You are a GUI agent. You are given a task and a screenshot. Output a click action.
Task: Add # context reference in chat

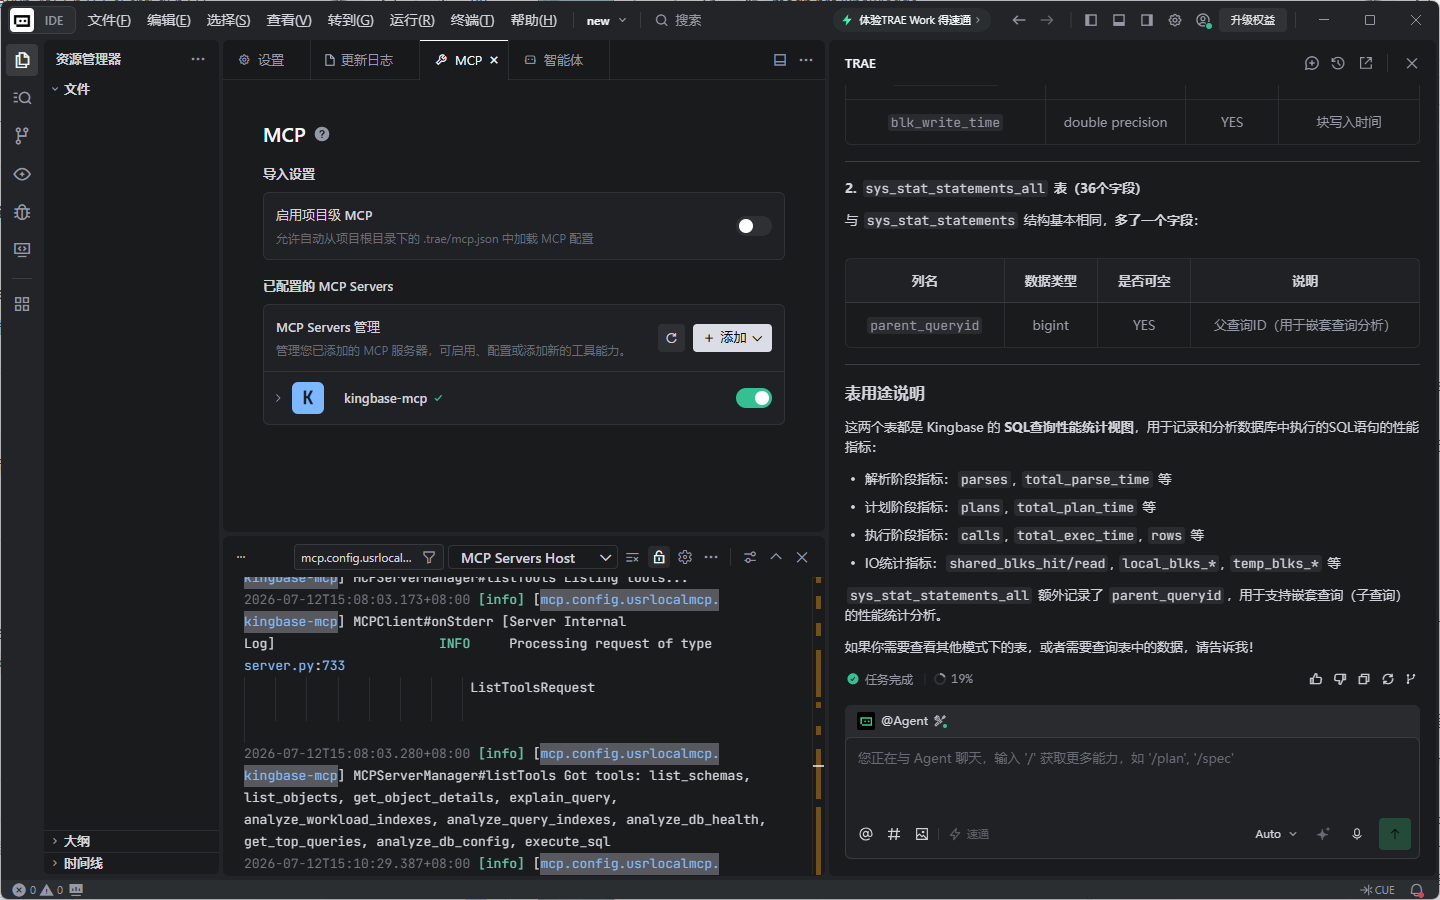[894, 834]
